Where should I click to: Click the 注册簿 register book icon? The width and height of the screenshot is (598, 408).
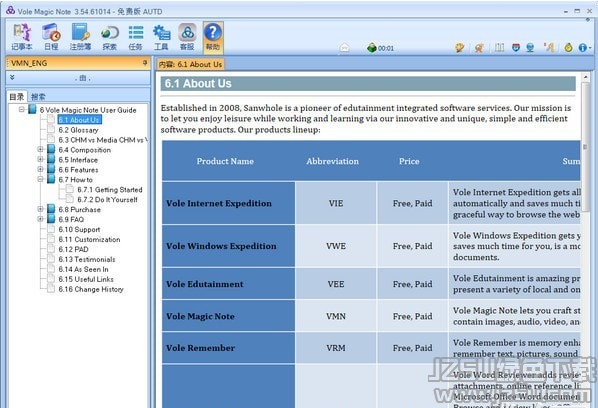pyautogui.click(x=80, y=37)
